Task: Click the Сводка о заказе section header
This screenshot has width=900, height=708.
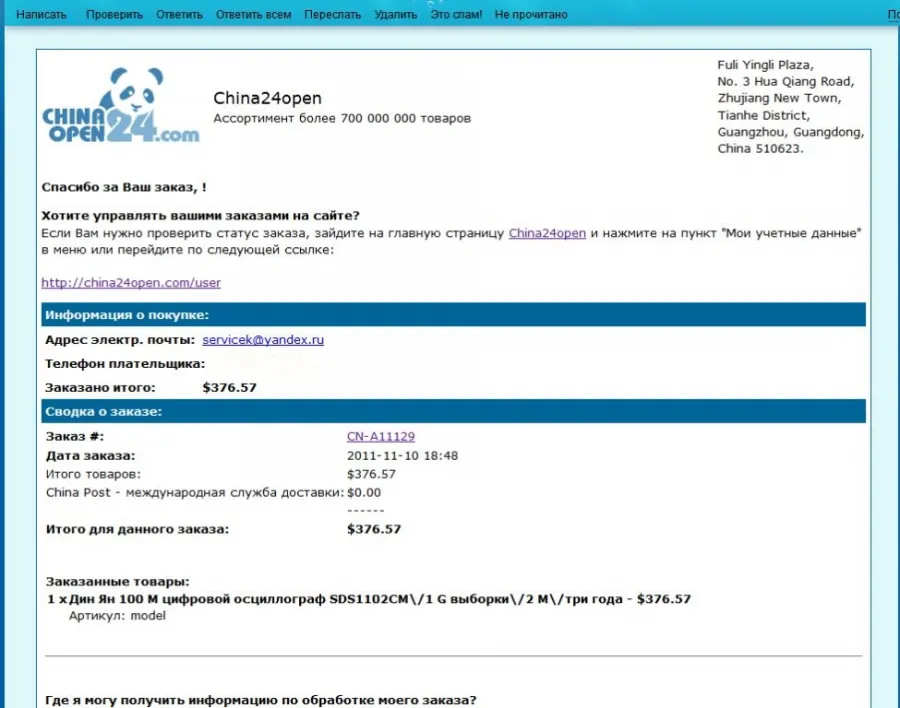Action: (x=453, y=411)
